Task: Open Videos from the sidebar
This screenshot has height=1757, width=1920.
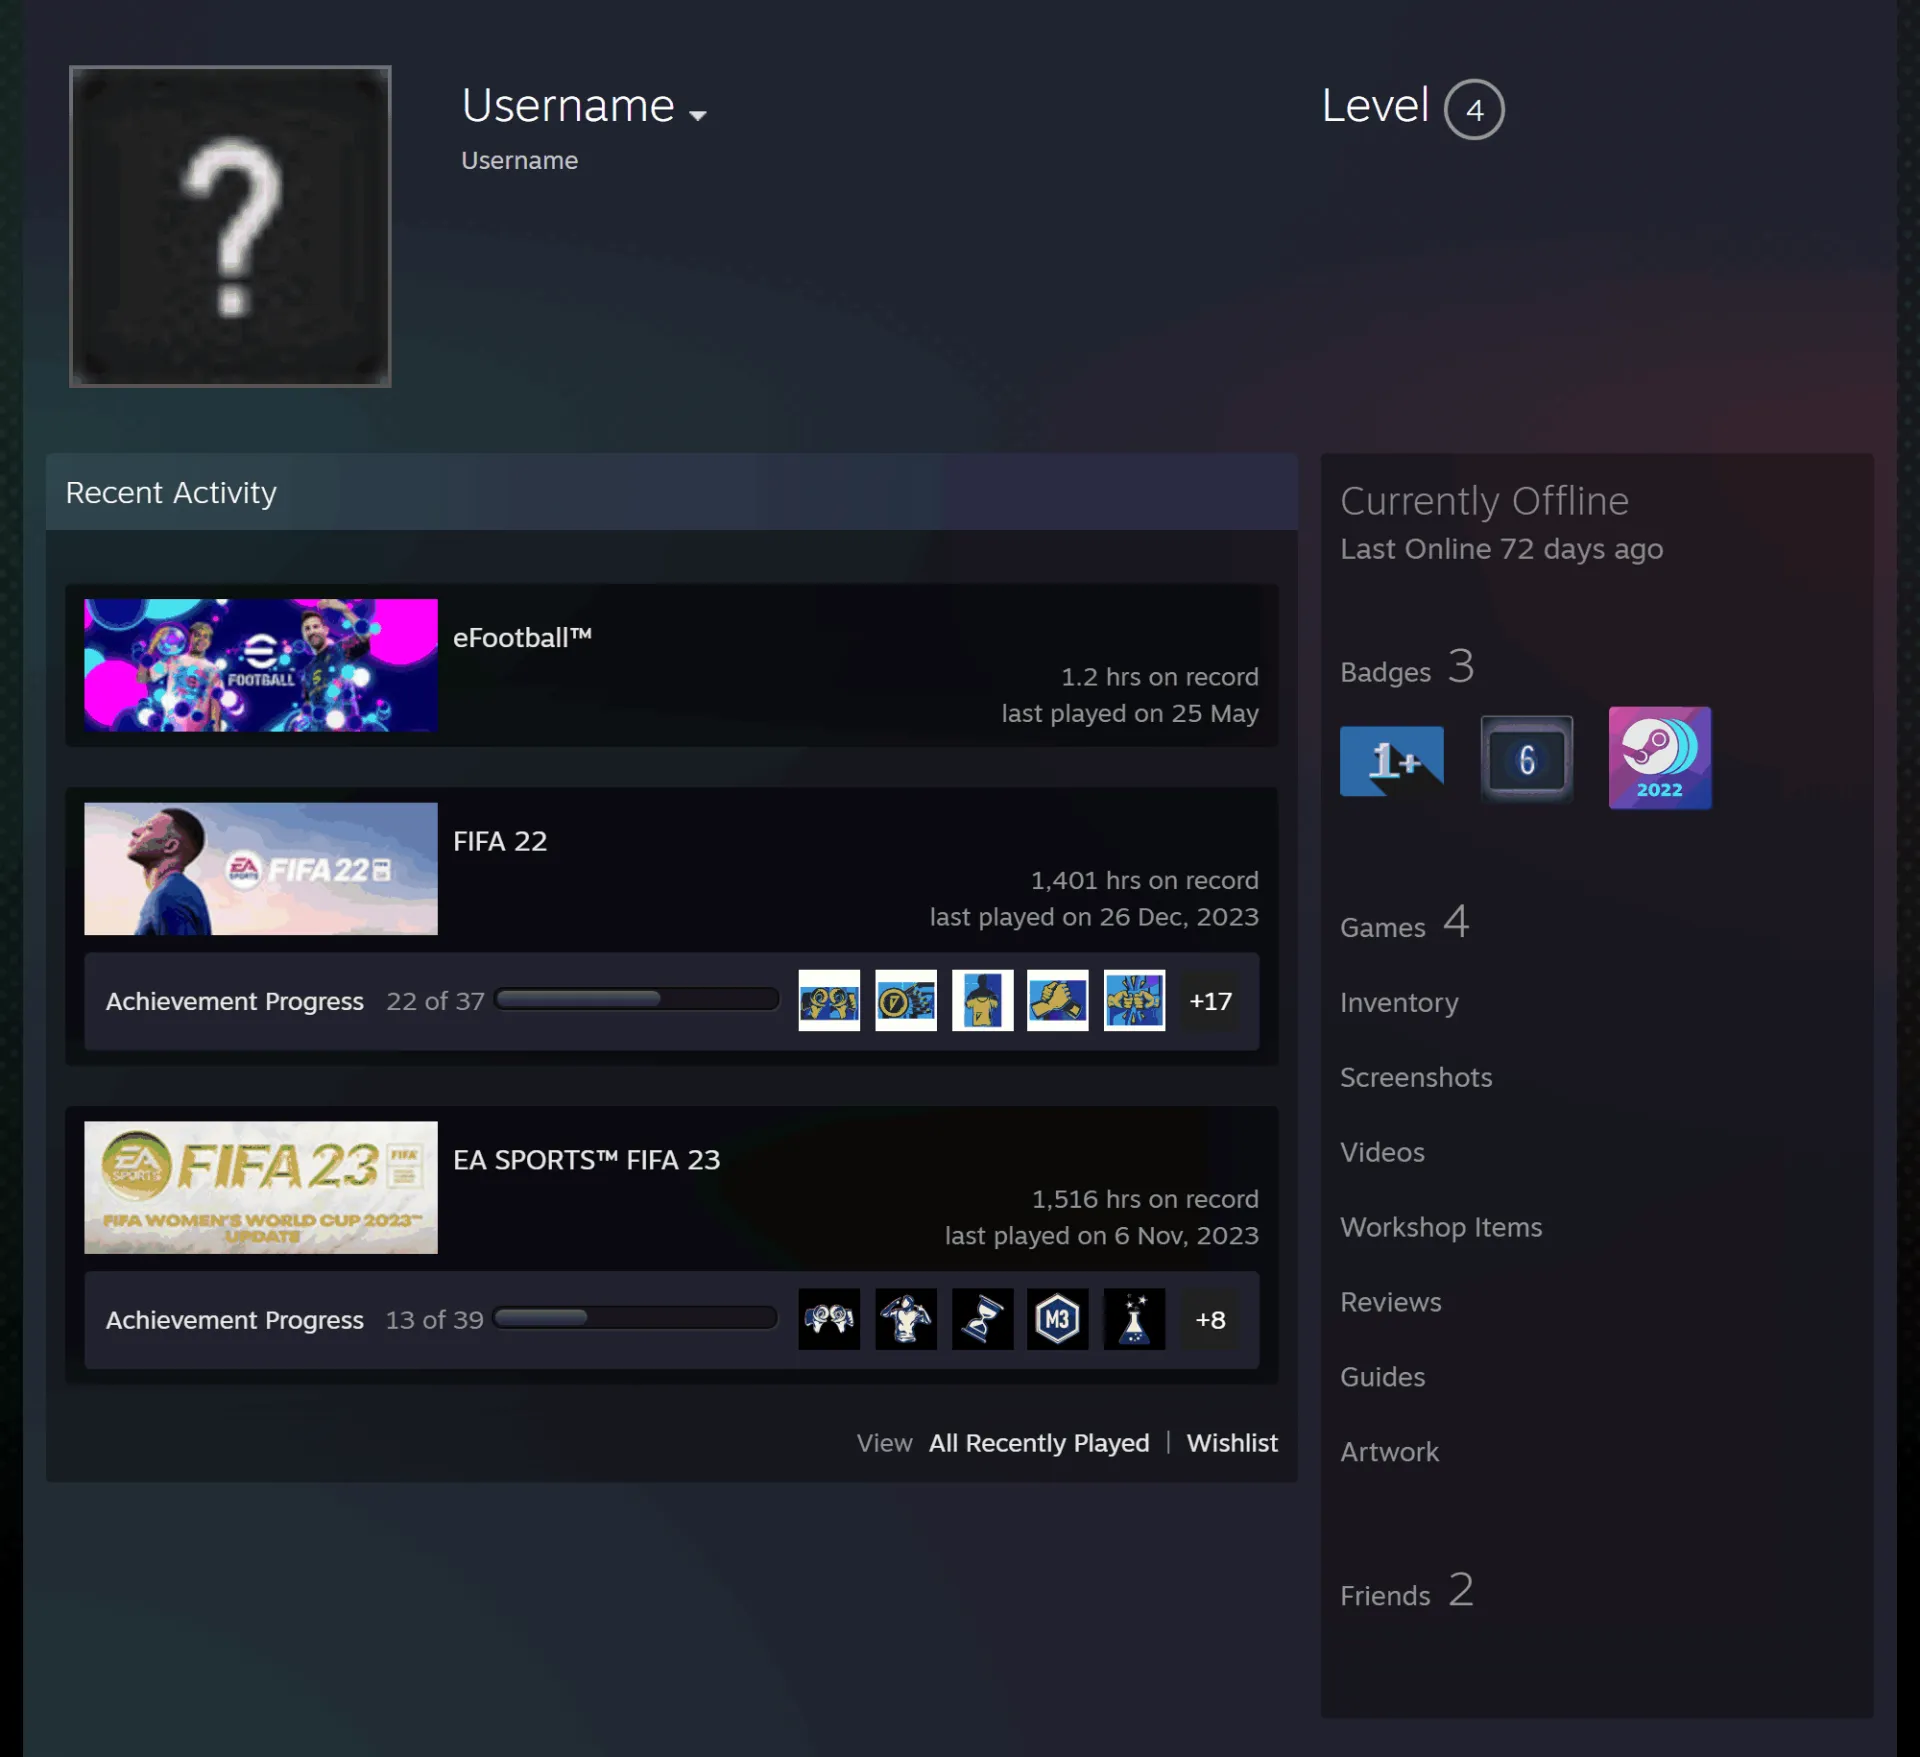Action: coord(1382,1152)
